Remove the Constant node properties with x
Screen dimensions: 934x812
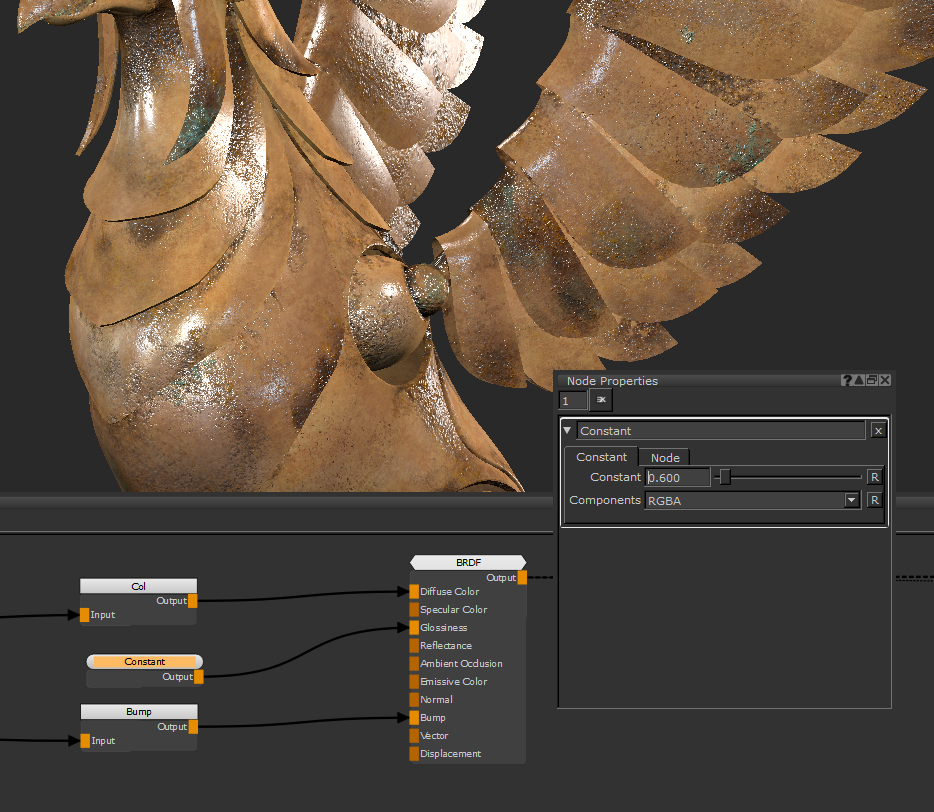[x=877, y=431]
